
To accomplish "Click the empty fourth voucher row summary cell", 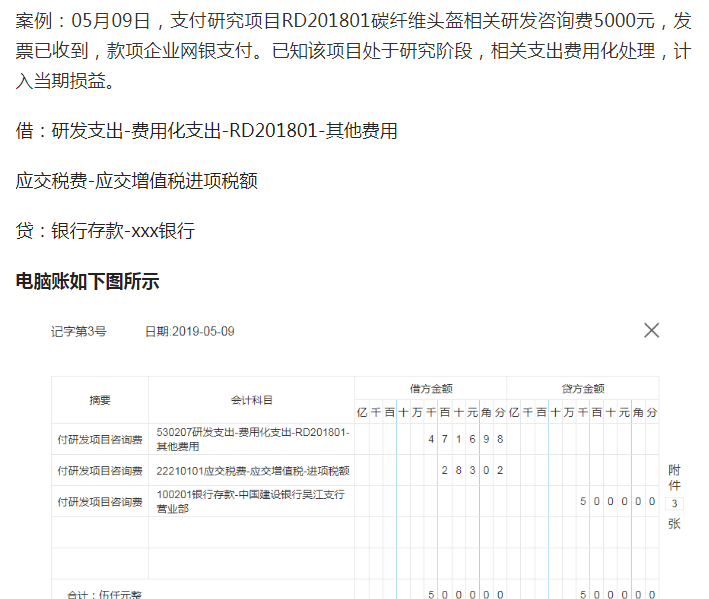I will coord(100,532).
